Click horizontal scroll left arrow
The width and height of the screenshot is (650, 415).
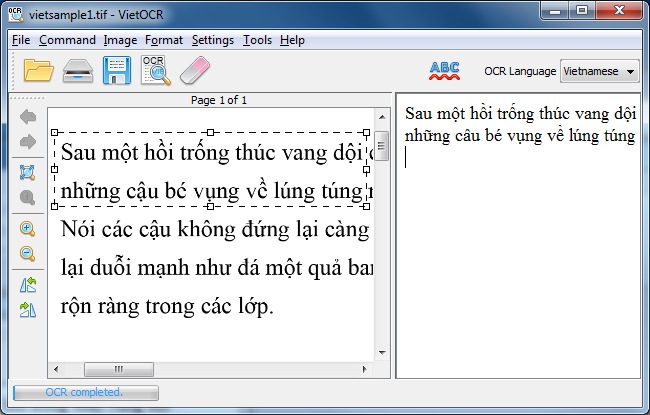click(x=56, y=369)
